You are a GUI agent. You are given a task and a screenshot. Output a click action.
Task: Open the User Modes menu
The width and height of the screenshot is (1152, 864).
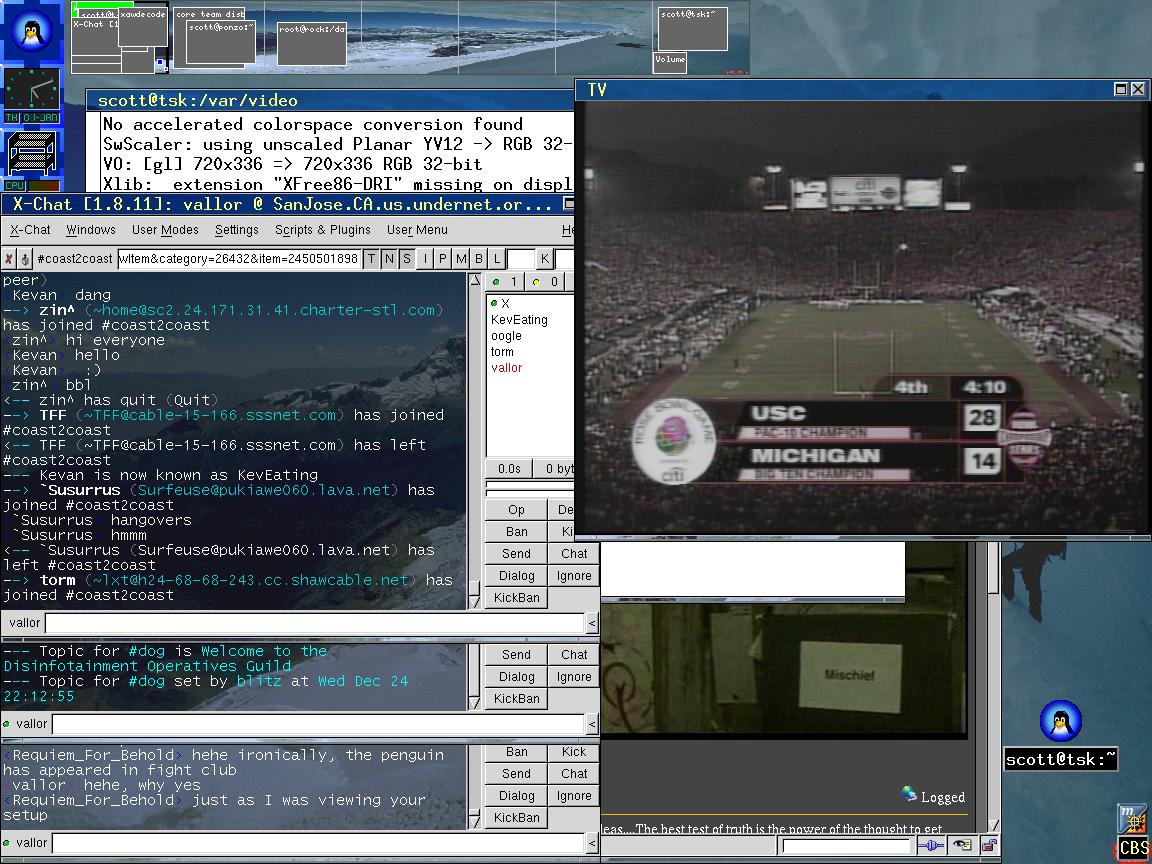point(165,230)
